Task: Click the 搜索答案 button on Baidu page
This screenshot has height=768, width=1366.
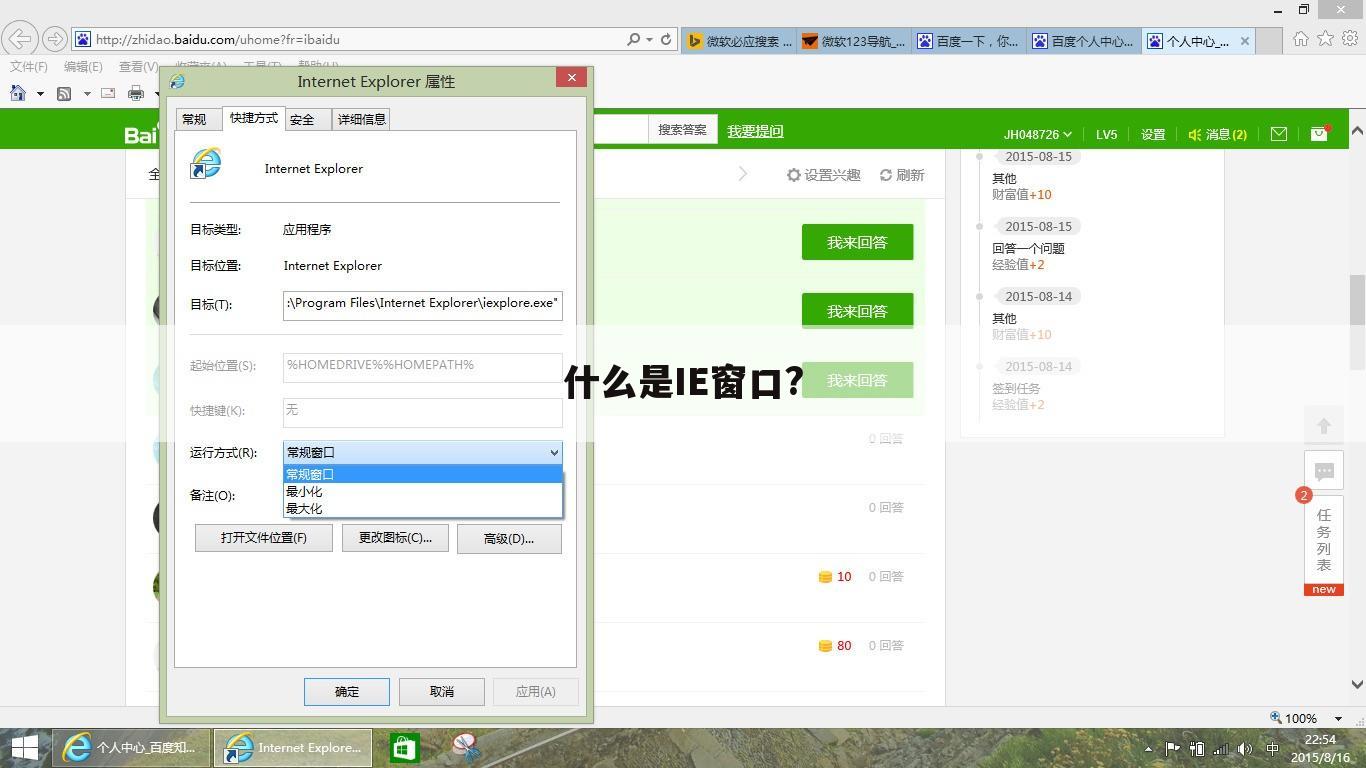Action: click(x=682, y=130)
